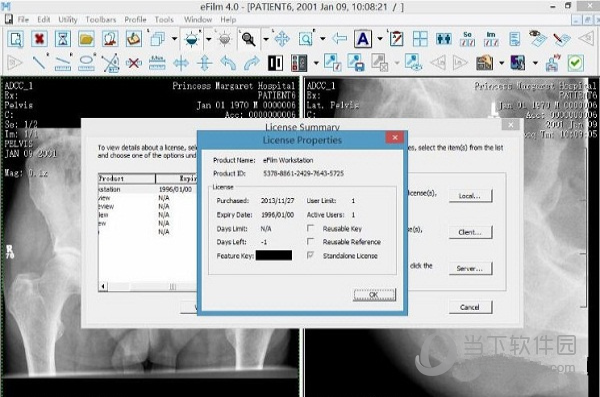
Task: Open the Utility menu
Action: [x=68, y=20]
